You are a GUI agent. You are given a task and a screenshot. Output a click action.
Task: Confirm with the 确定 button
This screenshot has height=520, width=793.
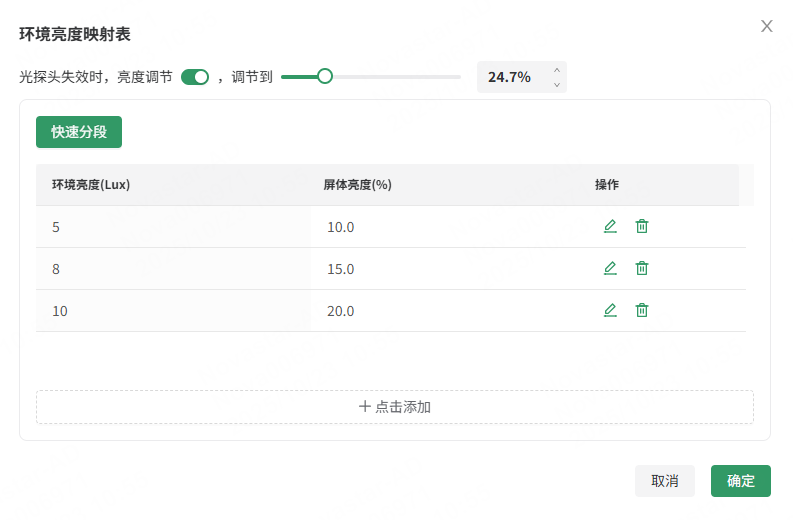[x=740, y=481]
